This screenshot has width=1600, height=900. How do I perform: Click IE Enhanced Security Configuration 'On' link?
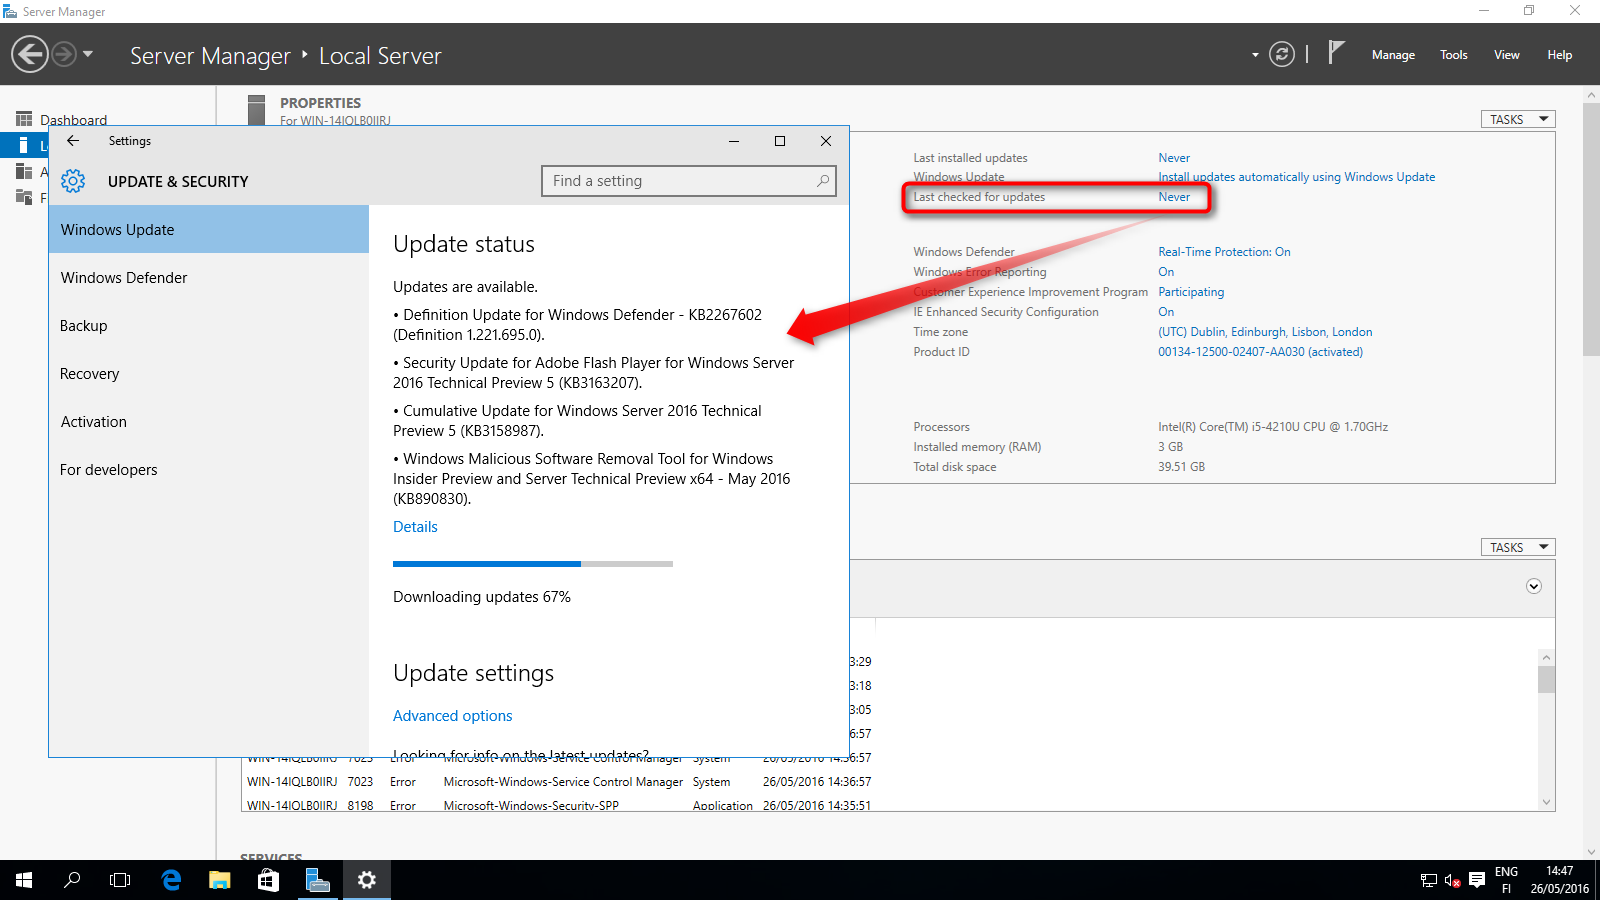tap(1166, 312)
